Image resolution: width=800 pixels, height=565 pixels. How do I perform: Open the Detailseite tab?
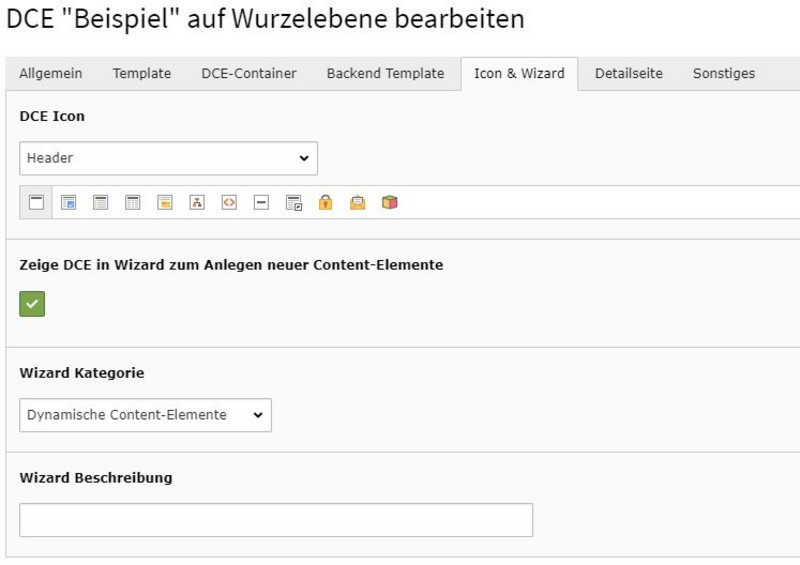(628, 73)
